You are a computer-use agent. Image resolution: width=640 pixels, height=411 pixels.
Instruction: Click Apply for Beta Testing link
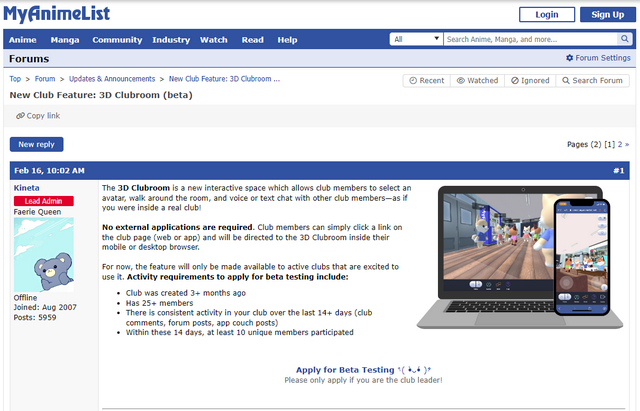click(363, 370)
